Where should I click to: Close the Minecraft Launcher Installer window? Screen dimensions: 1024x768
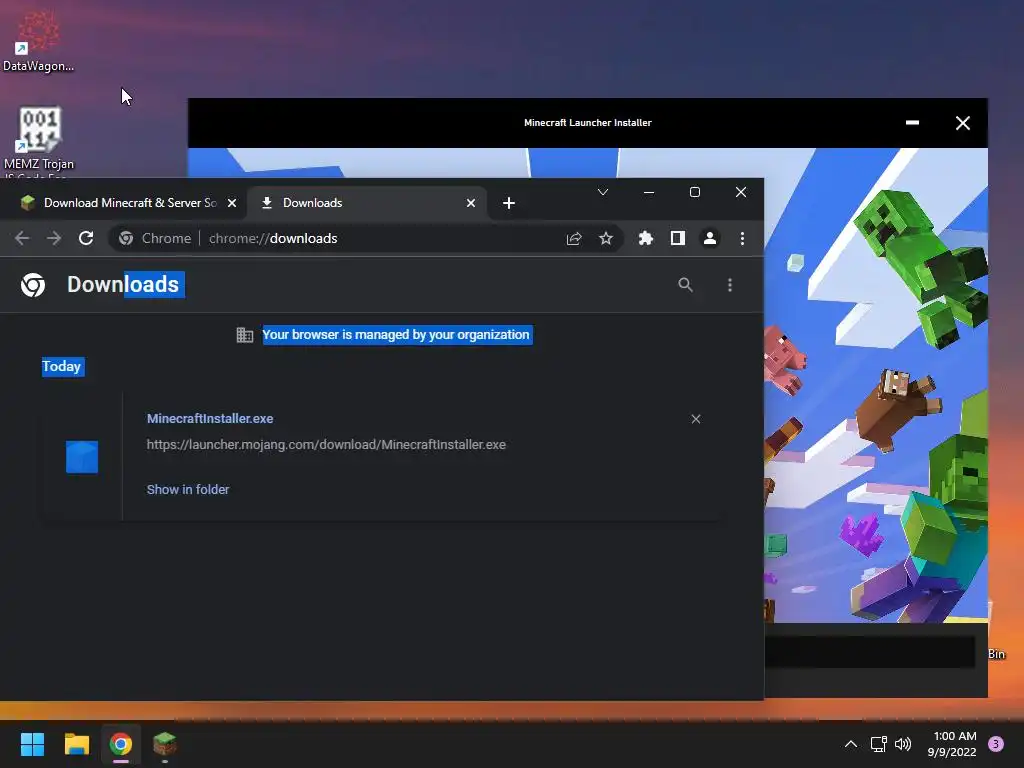click(x=963, y=123)
